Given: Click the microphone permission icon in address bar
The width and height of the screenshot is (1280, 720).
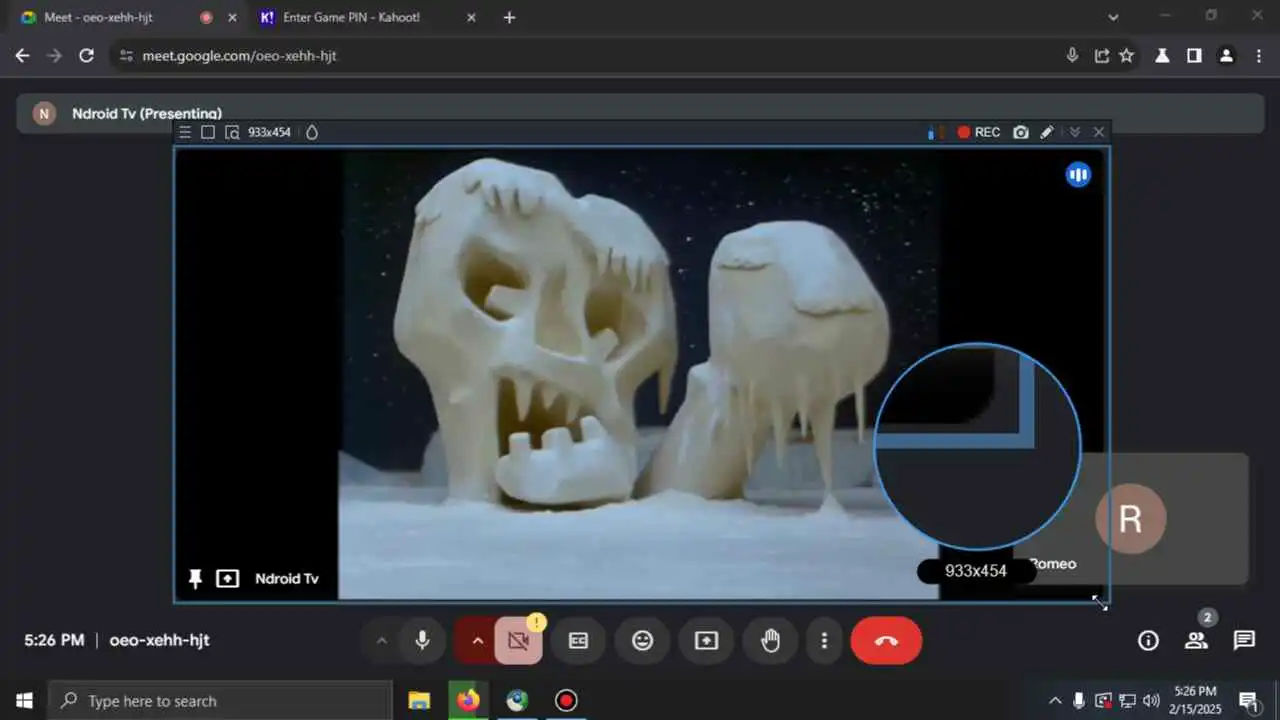Looking at the screenshot, I should [x=1073, y=56].
